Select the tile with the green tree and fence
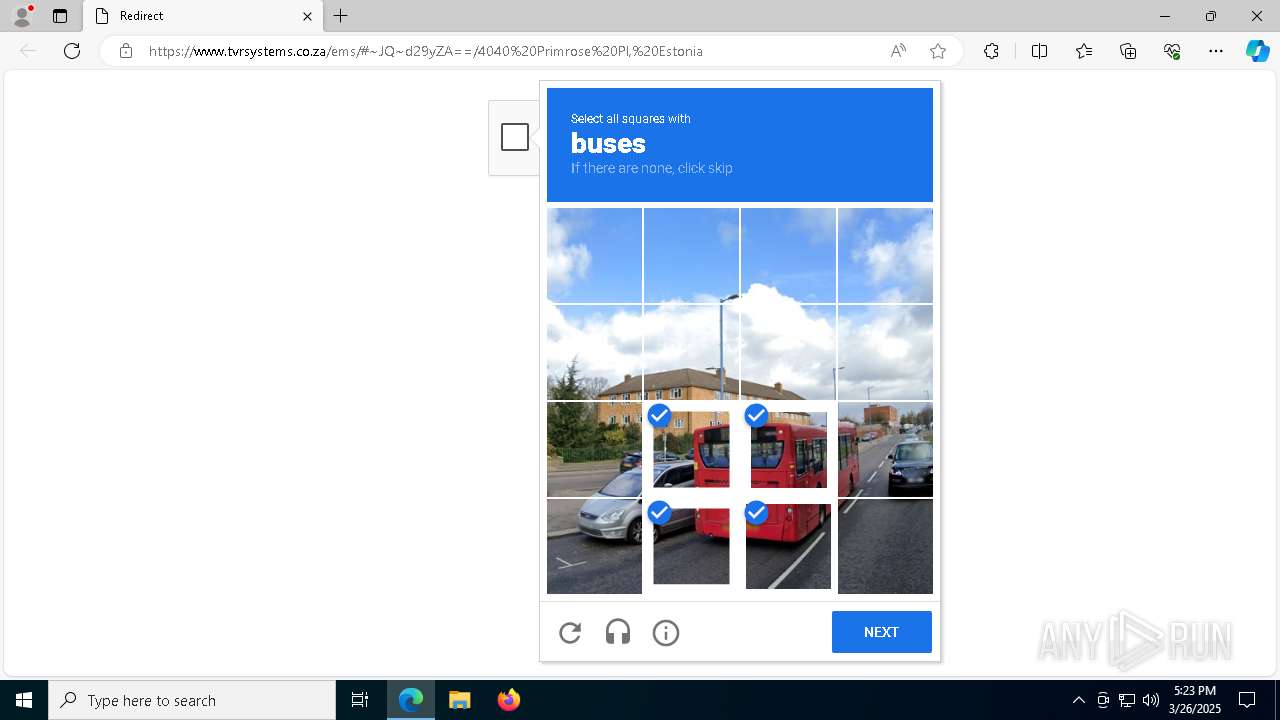Viewport: 1280px width, 720px height. click(x=594, y=449)
